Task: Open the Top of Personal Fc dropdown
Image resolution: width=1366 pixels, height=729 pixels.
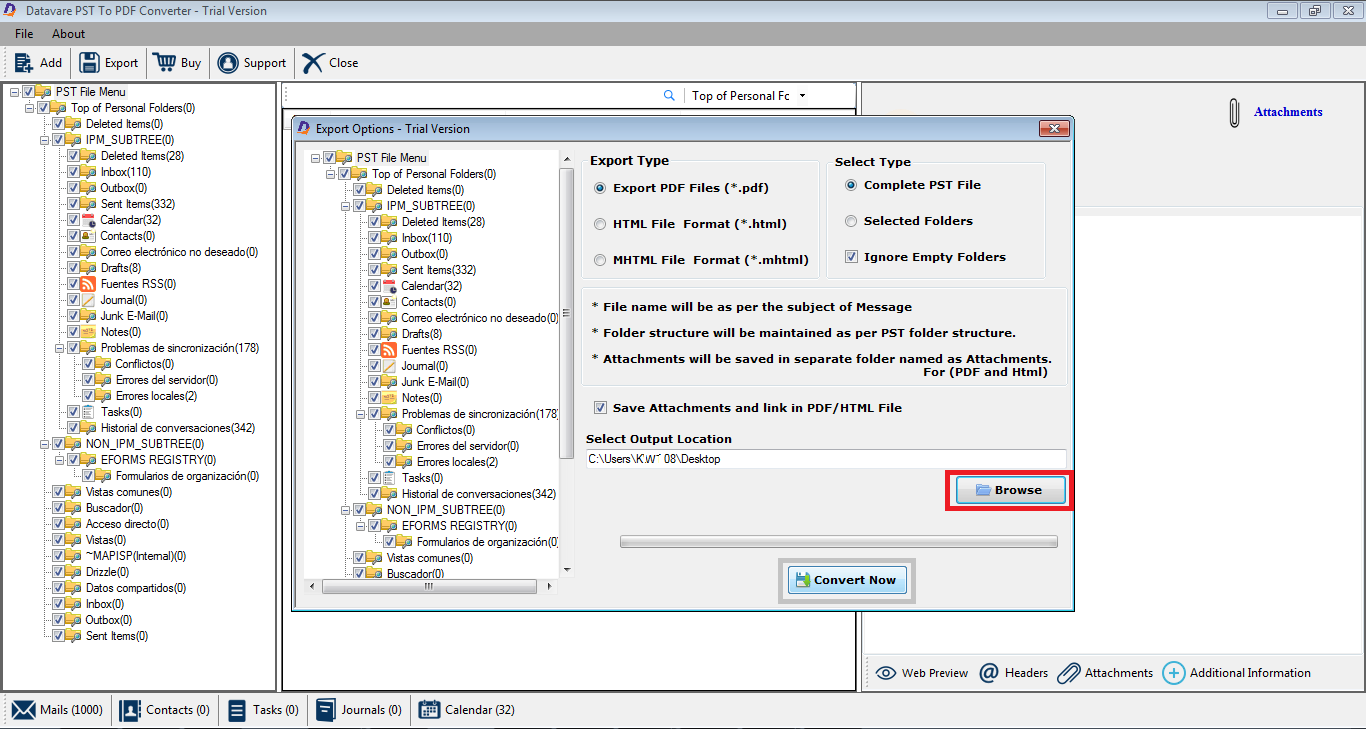Action: (x=802, y=96)
